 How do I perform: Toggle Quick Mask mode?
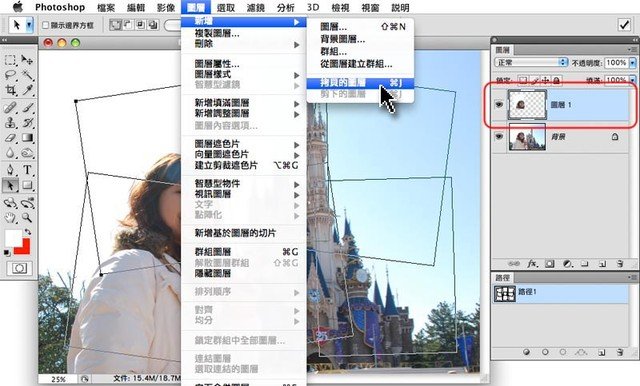(19, 268)
